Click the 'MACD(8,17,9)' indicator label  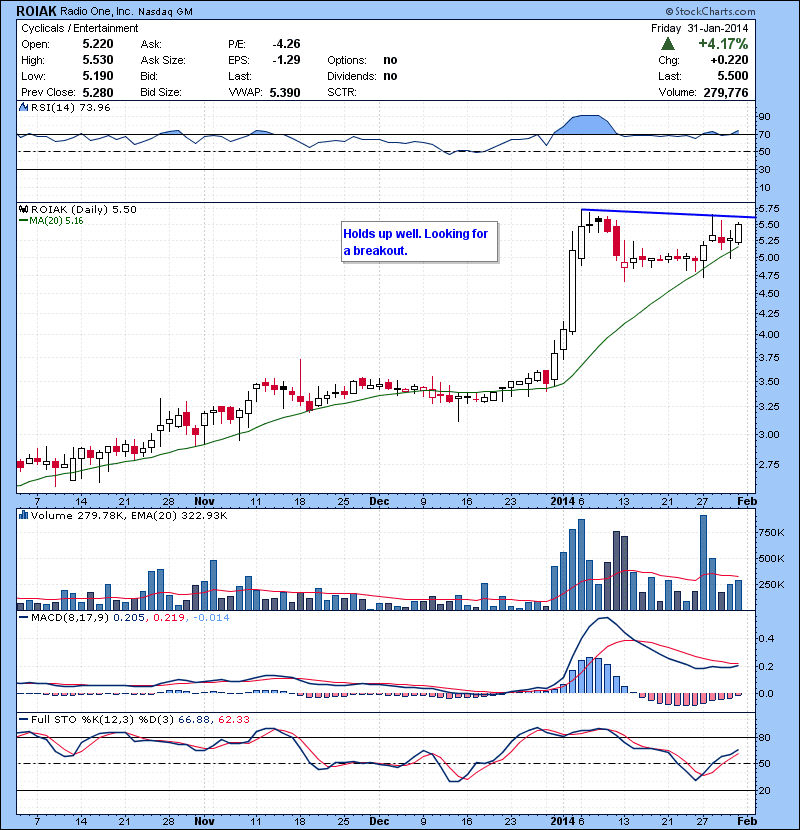(x=70, y=617)
